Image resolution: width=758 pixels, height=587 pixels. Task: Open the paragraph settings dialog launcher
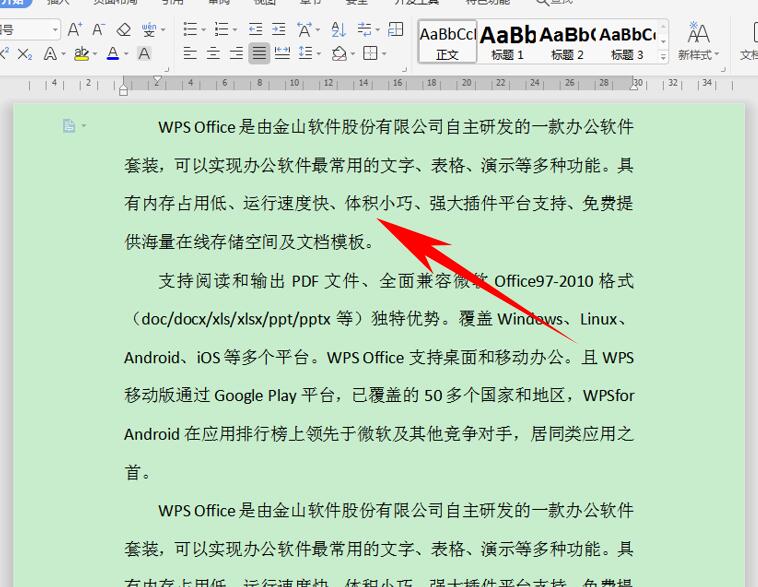click(x=404, y=69)
